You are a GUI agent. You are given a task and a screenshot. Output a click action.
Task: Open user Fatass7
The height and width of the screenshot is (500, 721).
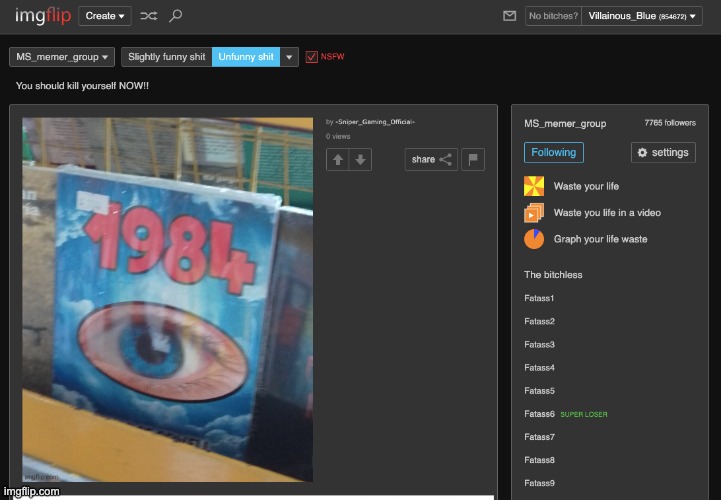coord(539,437)
